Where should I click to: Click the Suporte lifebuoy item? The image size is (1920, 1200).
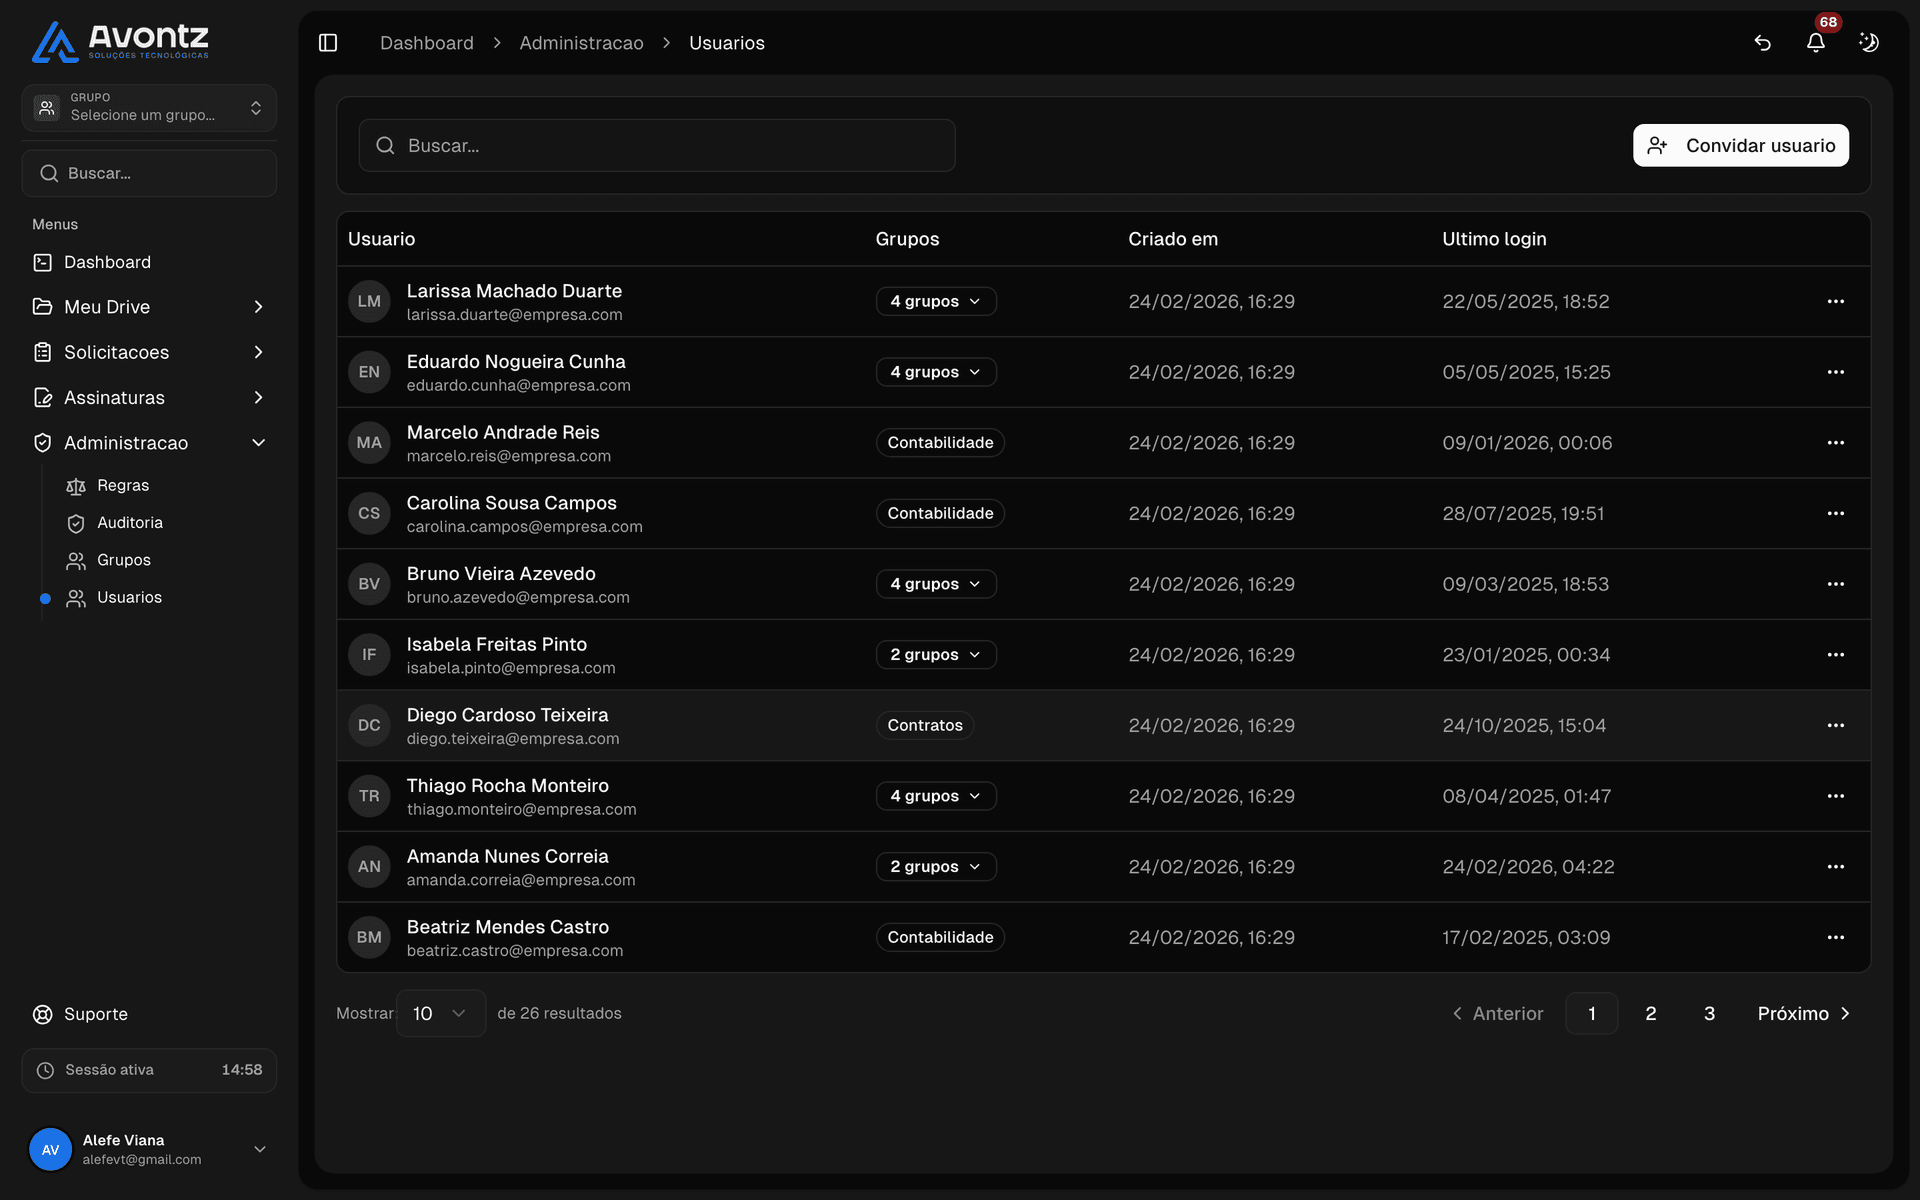95,1014
